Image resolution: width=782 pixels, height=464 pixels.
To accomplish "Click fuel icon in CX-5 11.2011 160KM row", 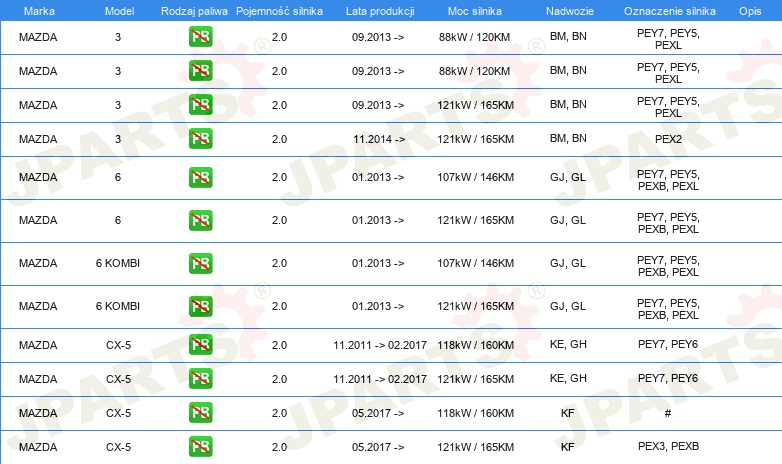I will [200, 345].
